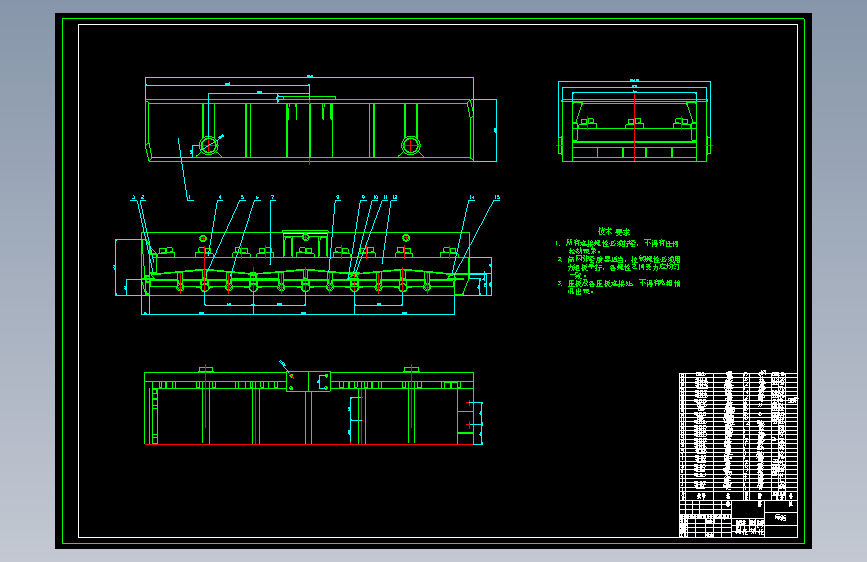The height and width of the screenshot is (562, 867).
Task: Click the central junction box in bottom view
Action: coord(309,381)
